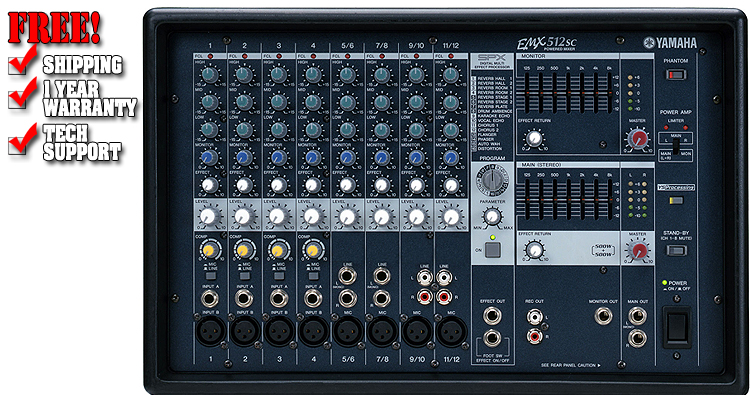Viewport: 750px width, 395px height.
Task: Click channel 1 High EQ knob
Action: click(210, 75)
